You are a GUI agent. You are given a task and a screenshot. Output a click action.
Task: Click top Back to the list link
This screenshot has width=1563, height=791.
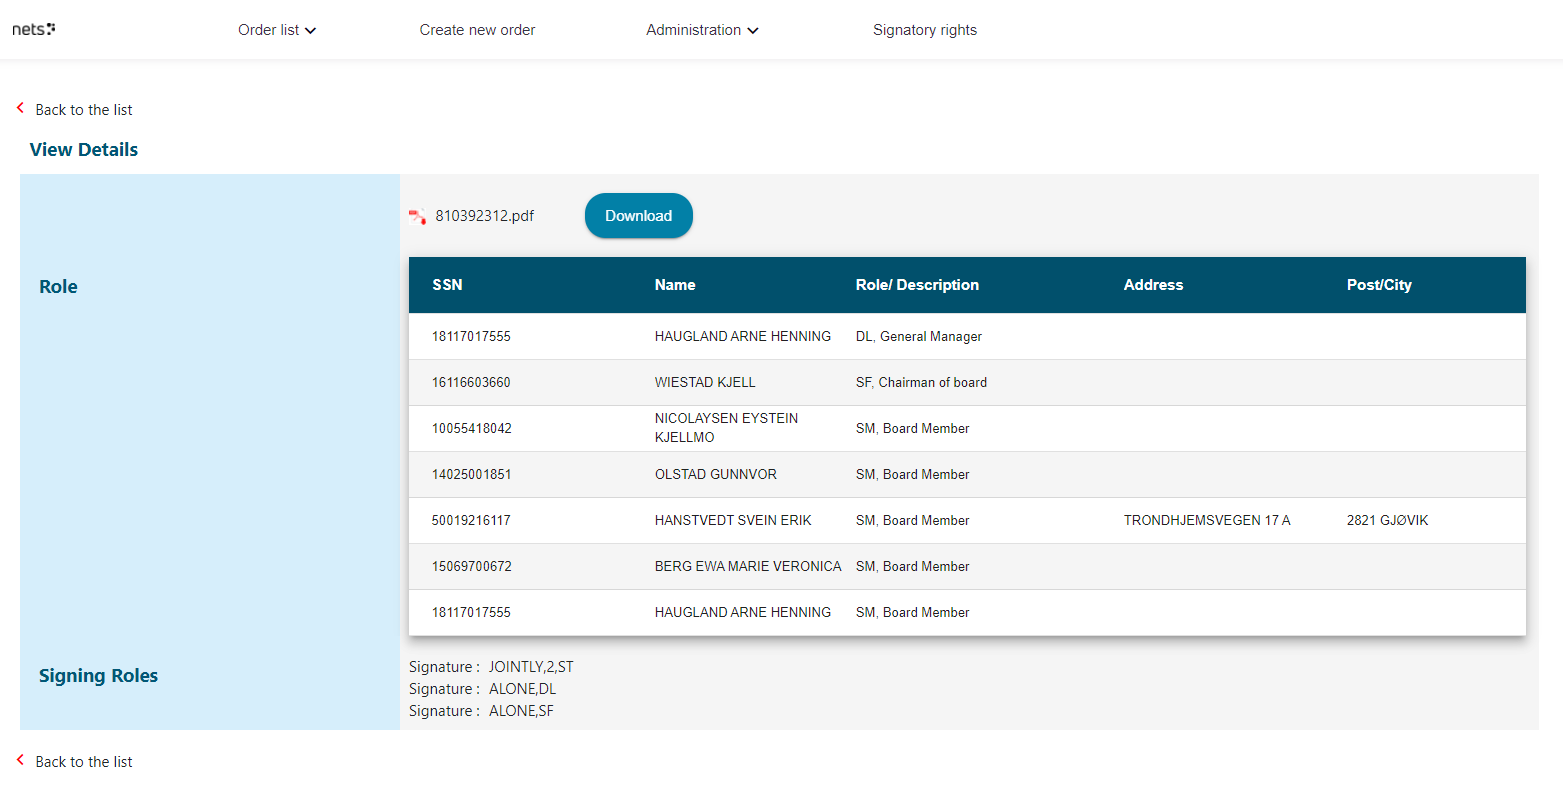(x=84, y=110)
